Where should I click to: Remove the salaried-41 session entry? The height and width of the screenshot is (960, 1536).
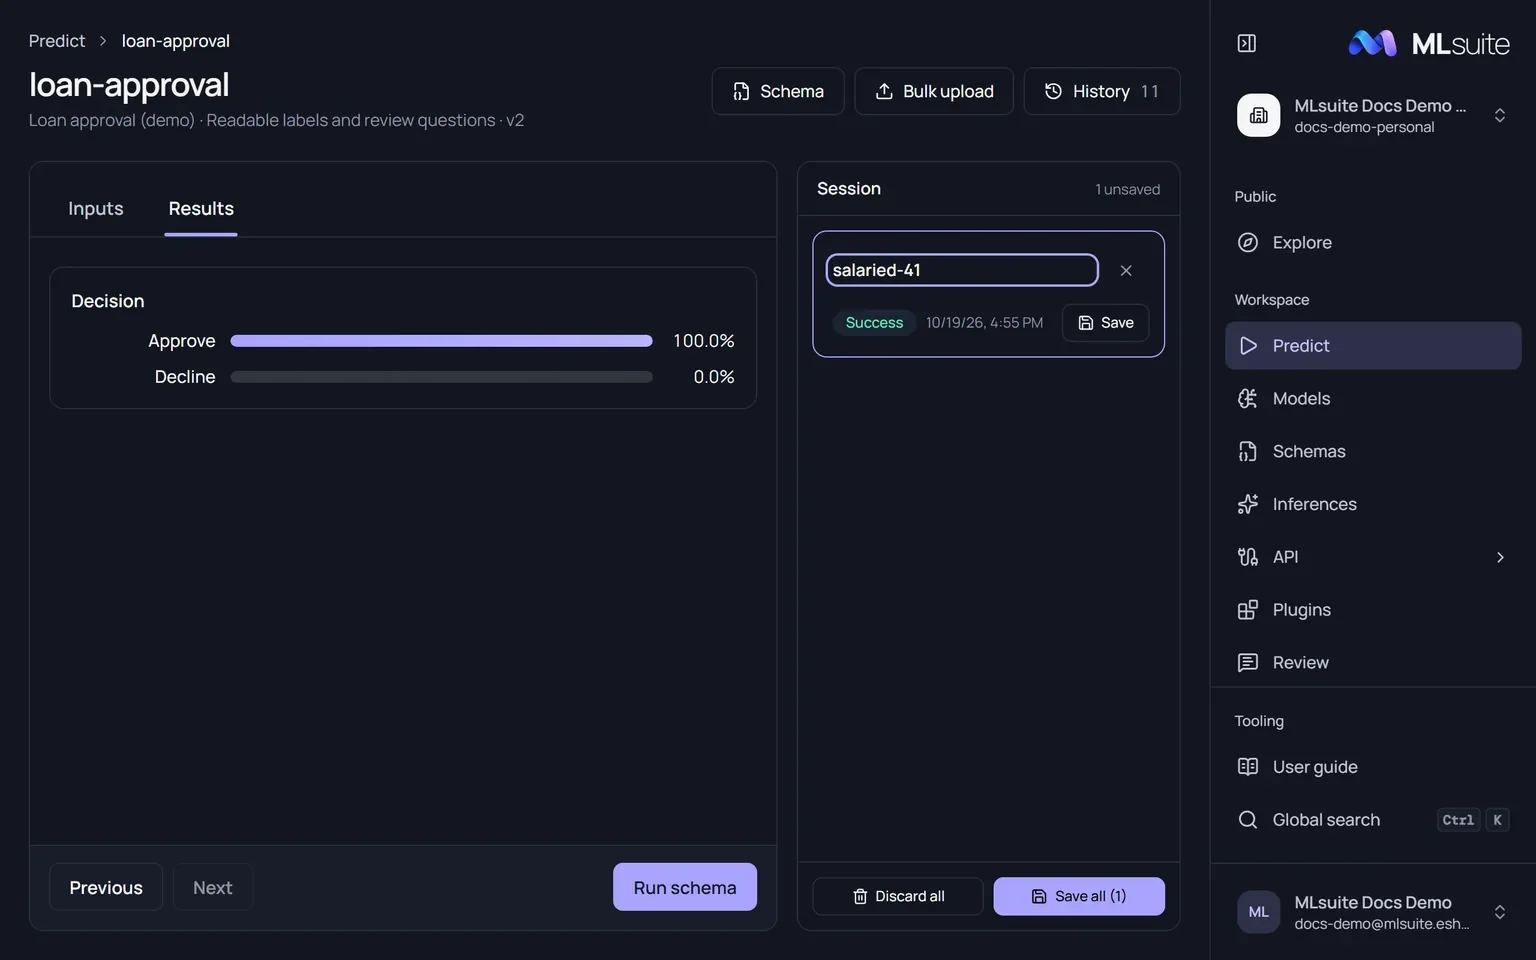1126,270
